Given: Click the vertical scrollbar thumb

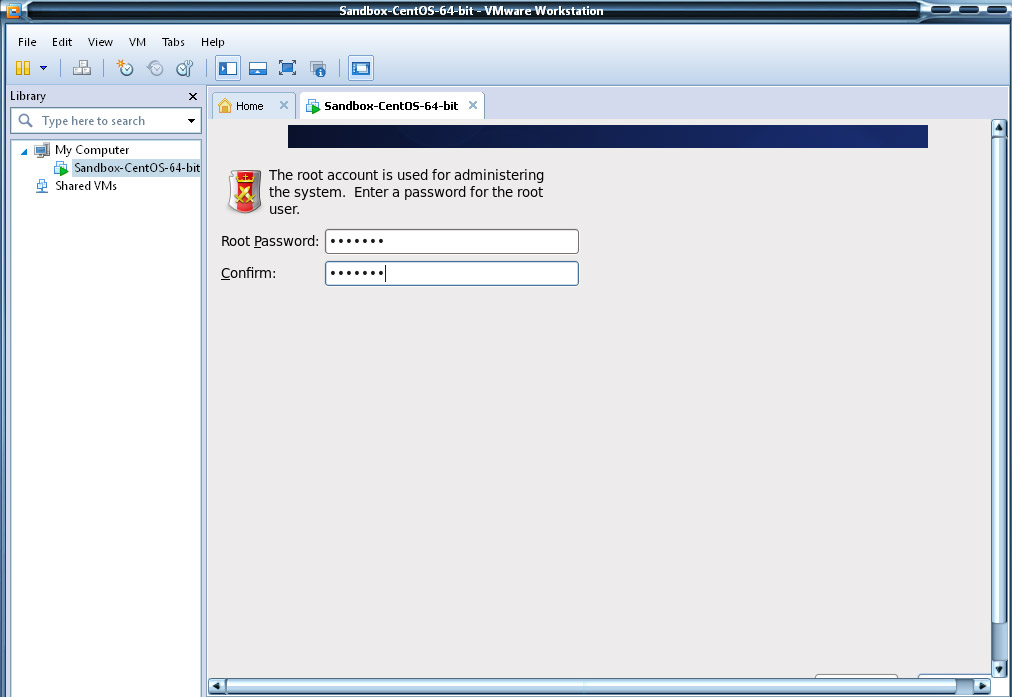Looking at the screenshot, I should pos(998,379).
